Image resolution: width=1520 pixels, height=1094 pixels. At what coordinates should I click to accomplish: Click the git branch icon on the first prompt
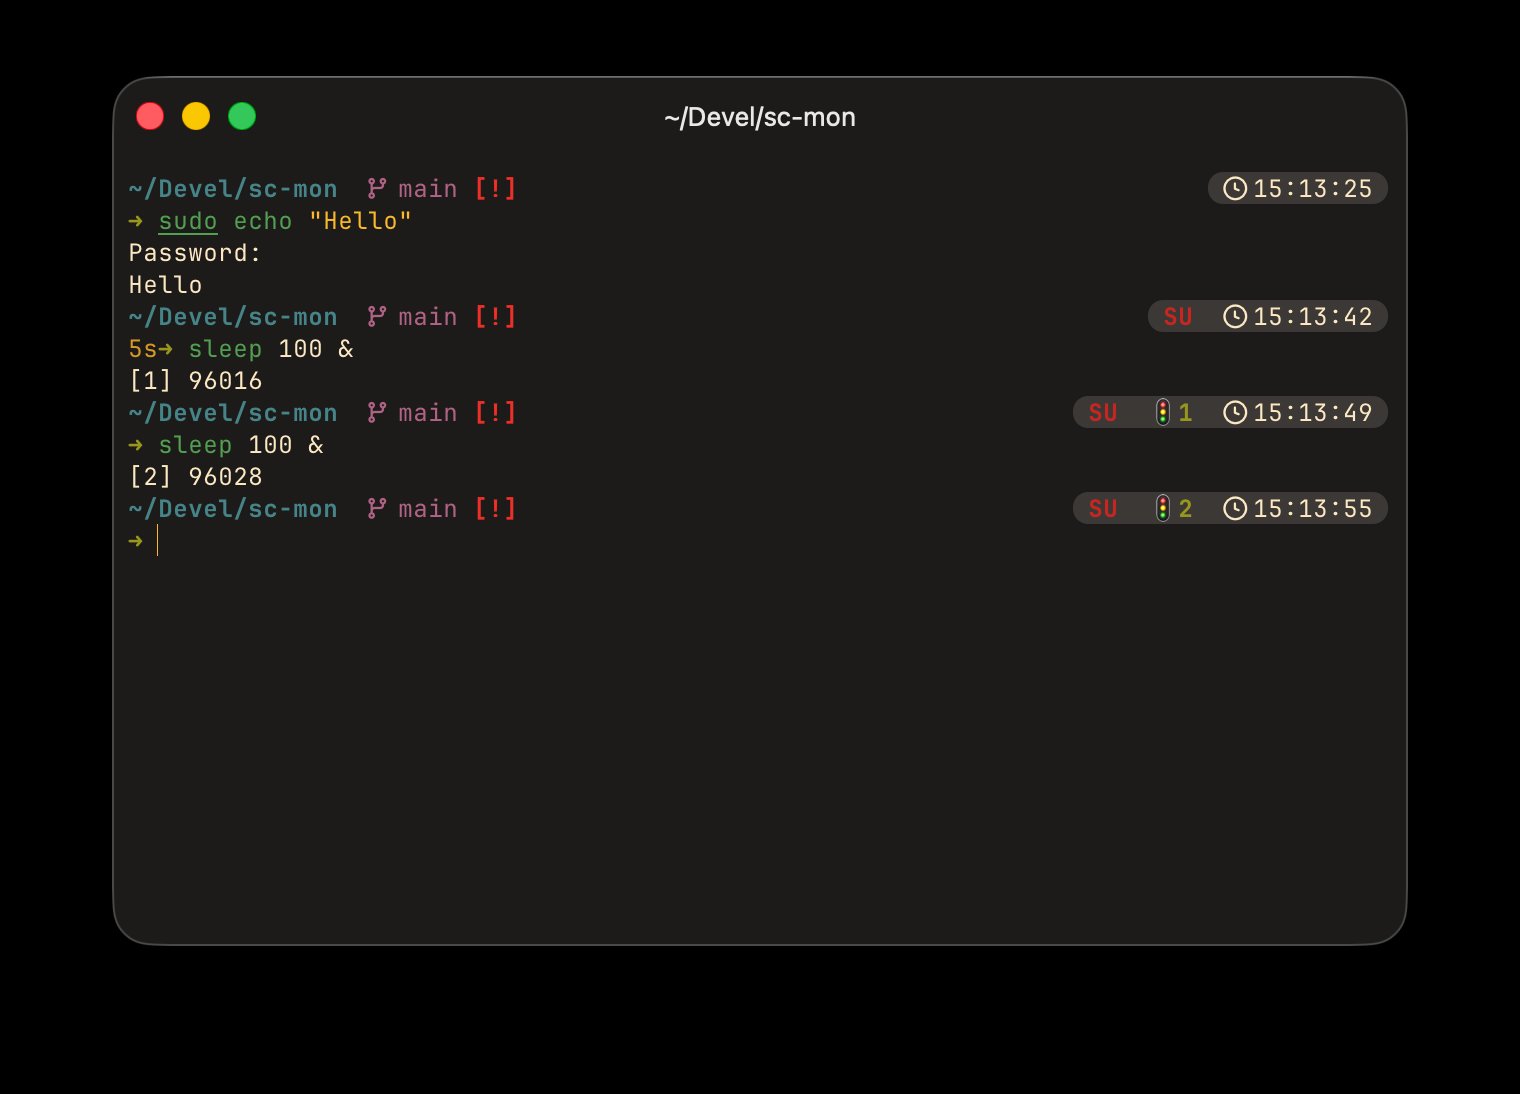(x=376, y=189)
